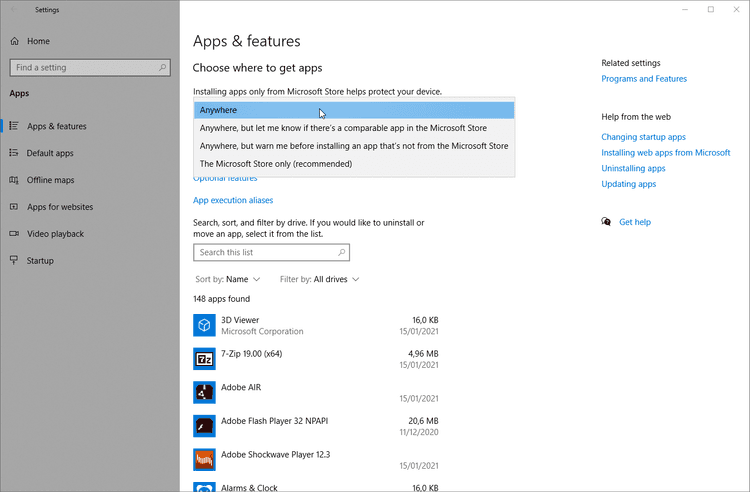This screenshot has width=750, height=492.
Task: Go to Video playback settings
Action: [x=55, y=234]
